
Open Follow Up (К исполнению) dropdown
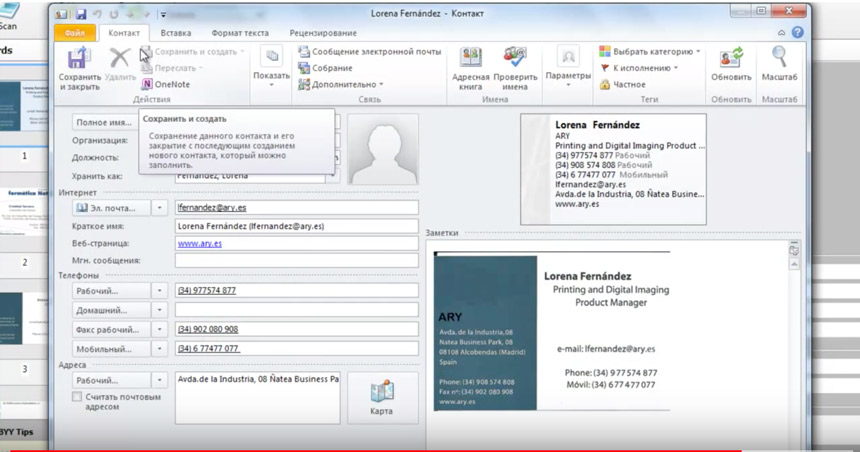point(676,68)
